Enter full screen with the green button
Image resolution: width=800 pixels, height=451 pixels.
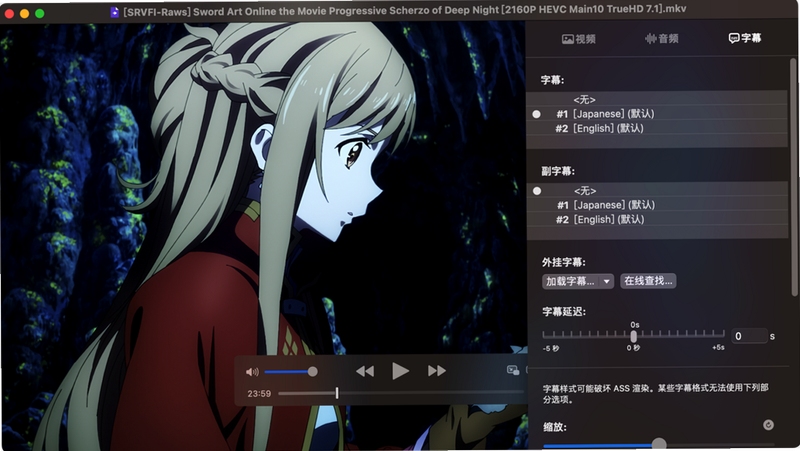(x=40, y=14)
